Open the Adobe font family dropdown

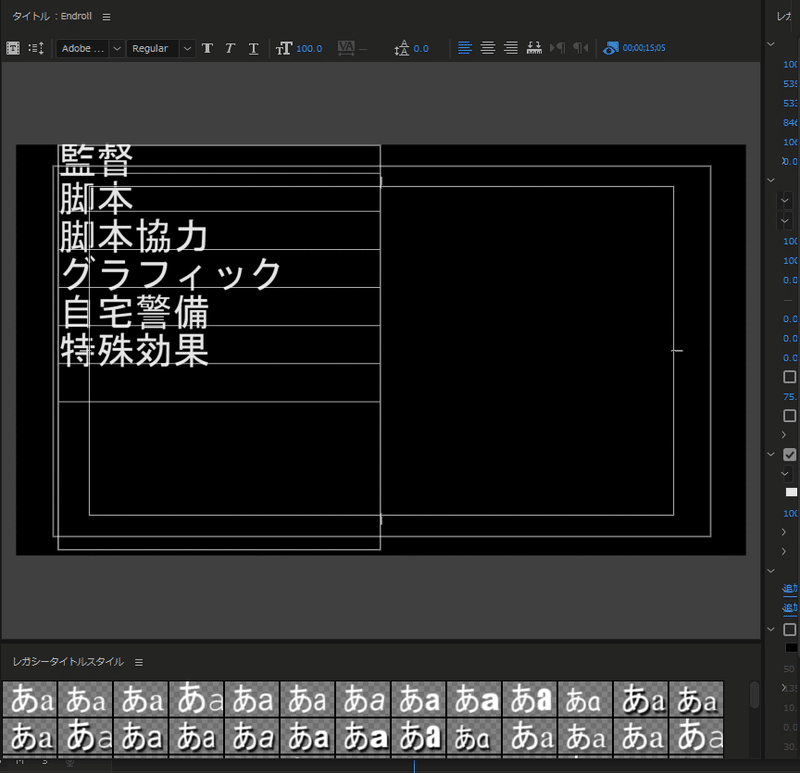coord(90,48)
